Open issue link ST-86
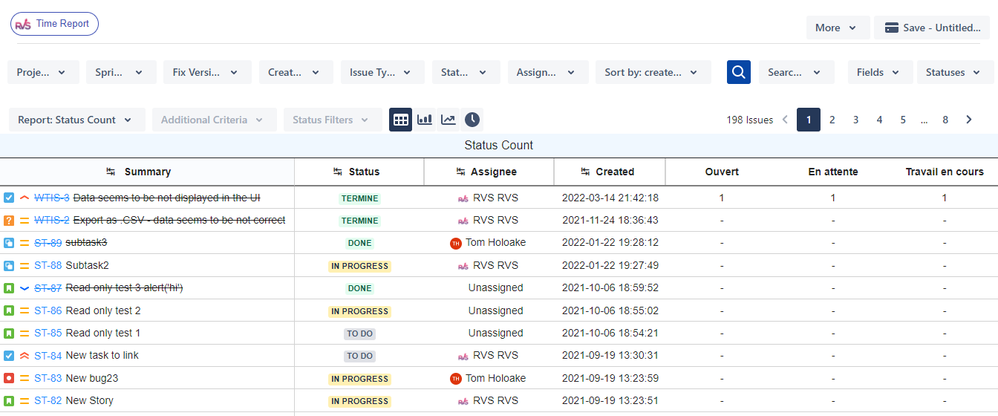Image resolution: width=998 pixels, height=416 pixels. coord(48,310)
